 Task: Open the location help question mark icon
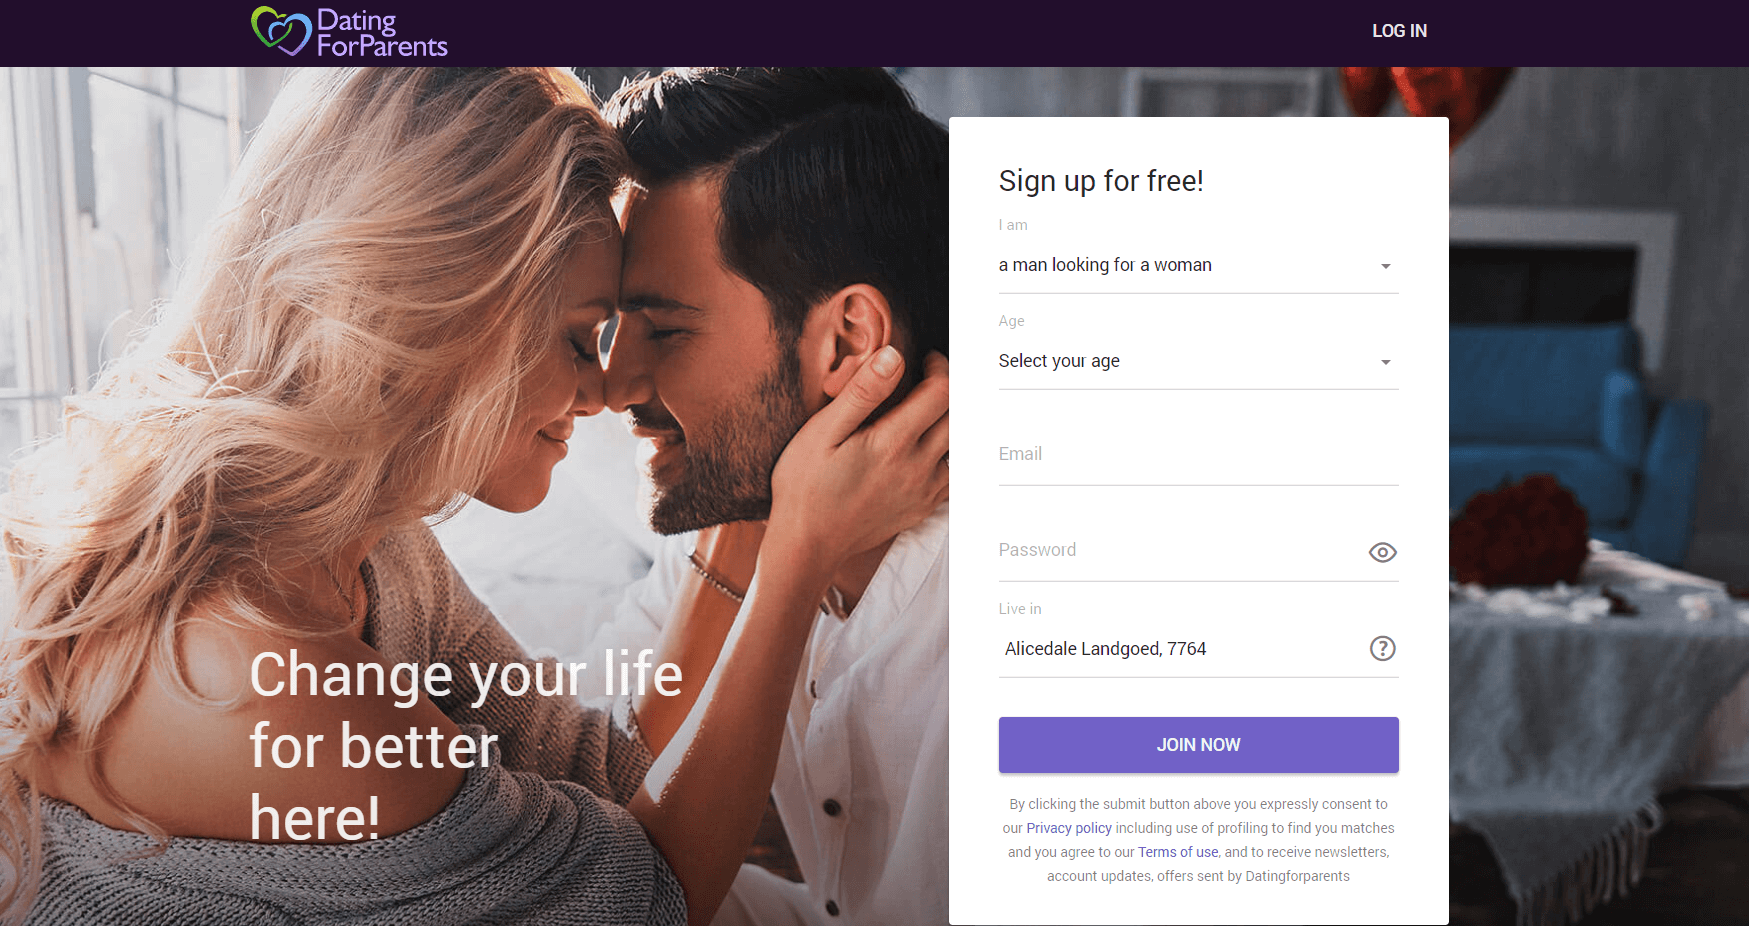coord(1382,648)
